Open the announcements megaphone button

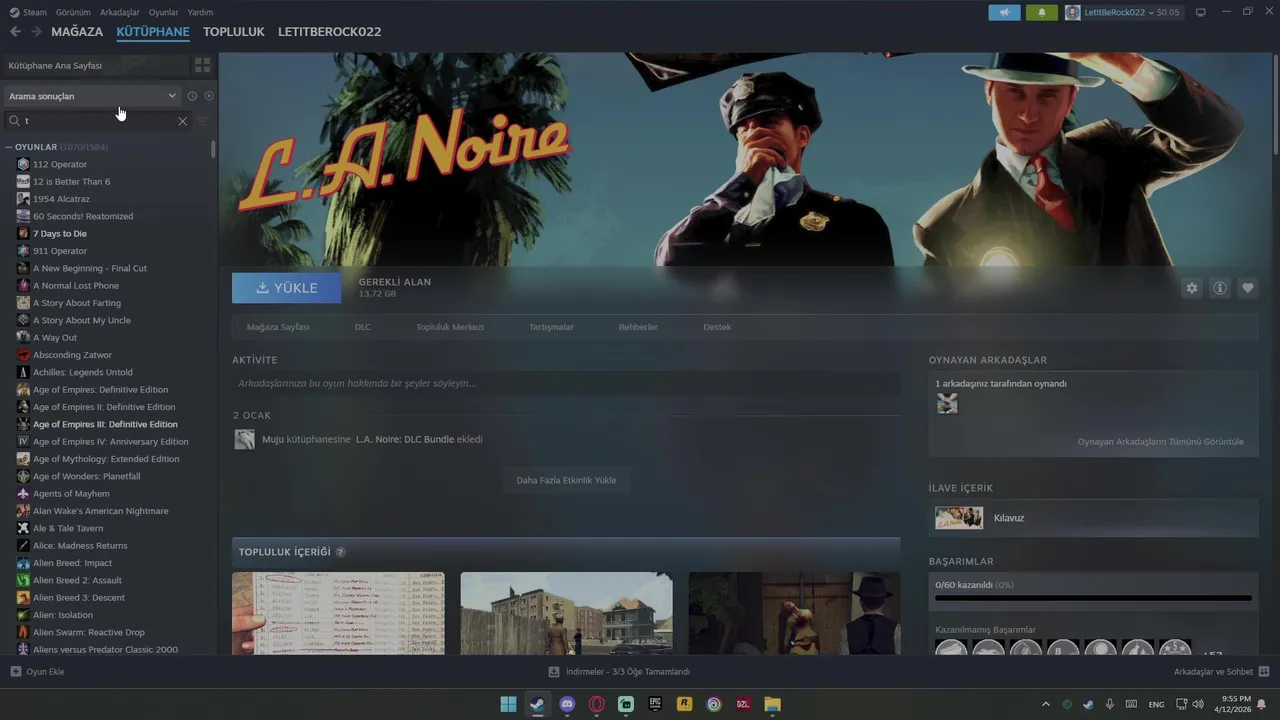pos(1004,12)
